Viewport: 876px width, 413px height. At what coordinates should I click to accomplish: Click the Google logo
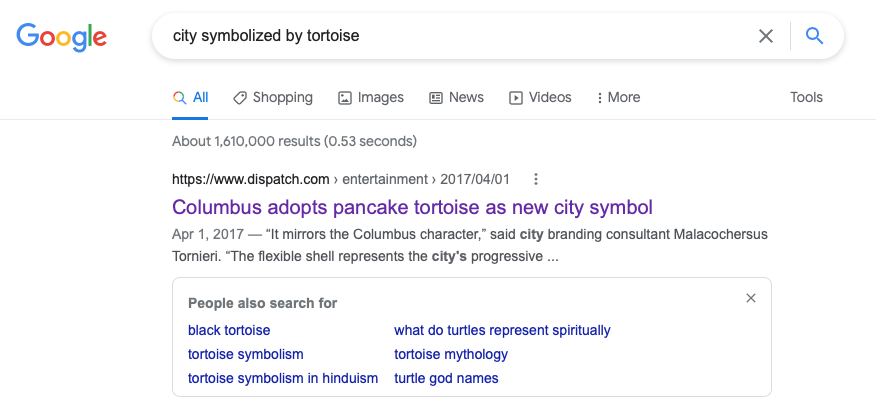61,37
